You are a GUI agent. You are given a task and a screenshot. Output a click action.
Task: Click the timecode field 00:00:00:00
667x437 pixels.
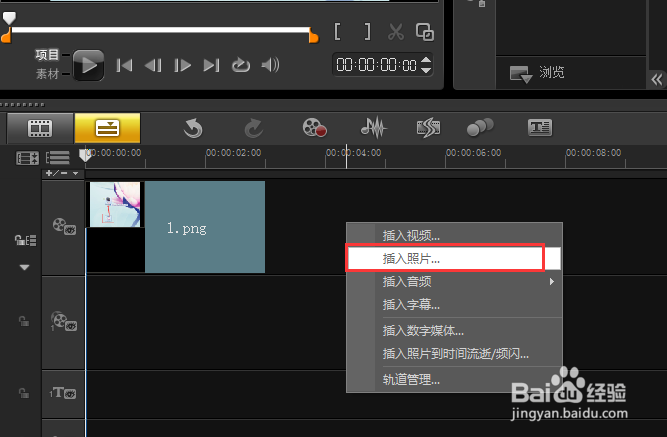click(376, 65)
